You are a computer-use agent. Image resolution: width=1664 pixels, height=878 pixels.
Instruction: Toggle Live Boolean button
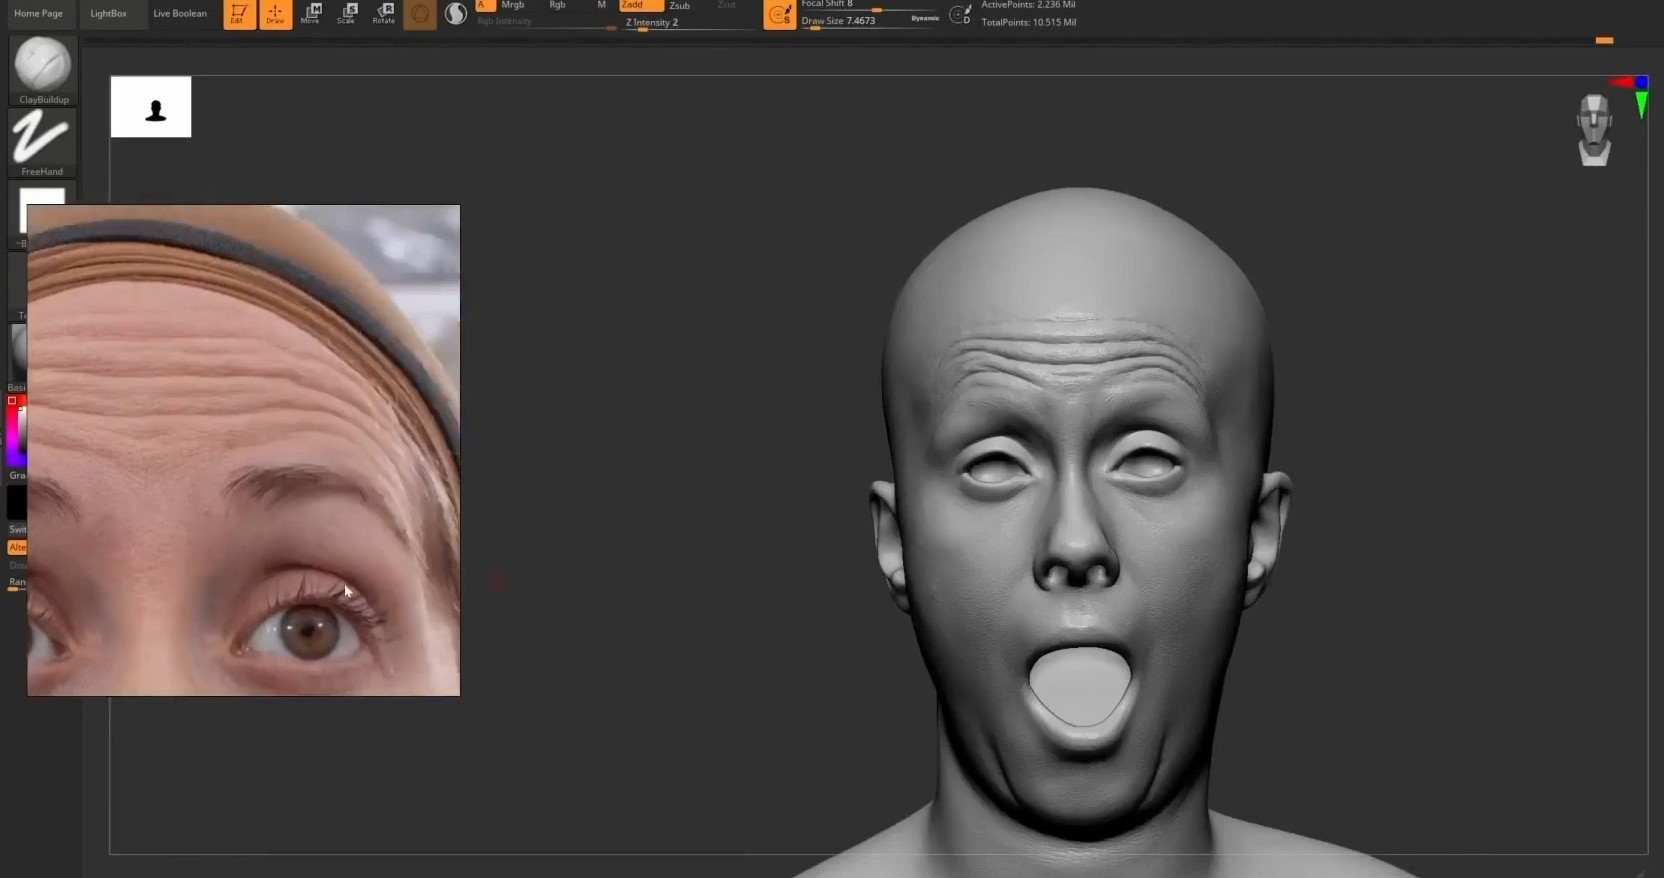(180, 14)
